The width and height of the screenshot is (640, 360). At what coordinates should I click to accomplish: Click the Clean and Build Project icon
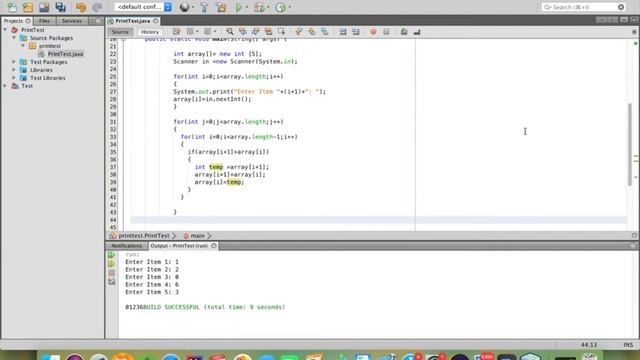point(221,7)
